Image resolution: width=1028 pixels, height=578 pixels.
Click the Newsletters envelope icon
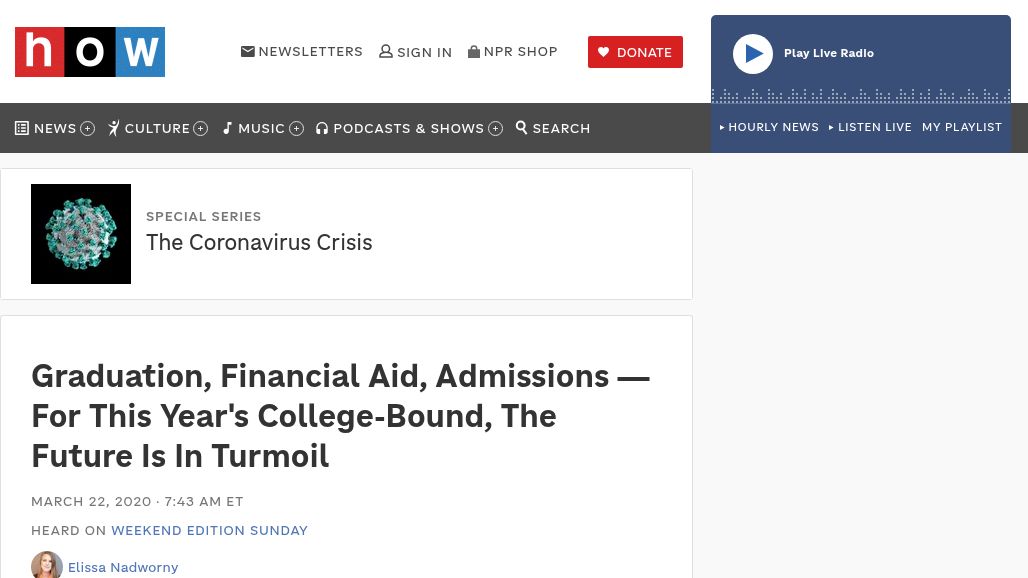248,52
